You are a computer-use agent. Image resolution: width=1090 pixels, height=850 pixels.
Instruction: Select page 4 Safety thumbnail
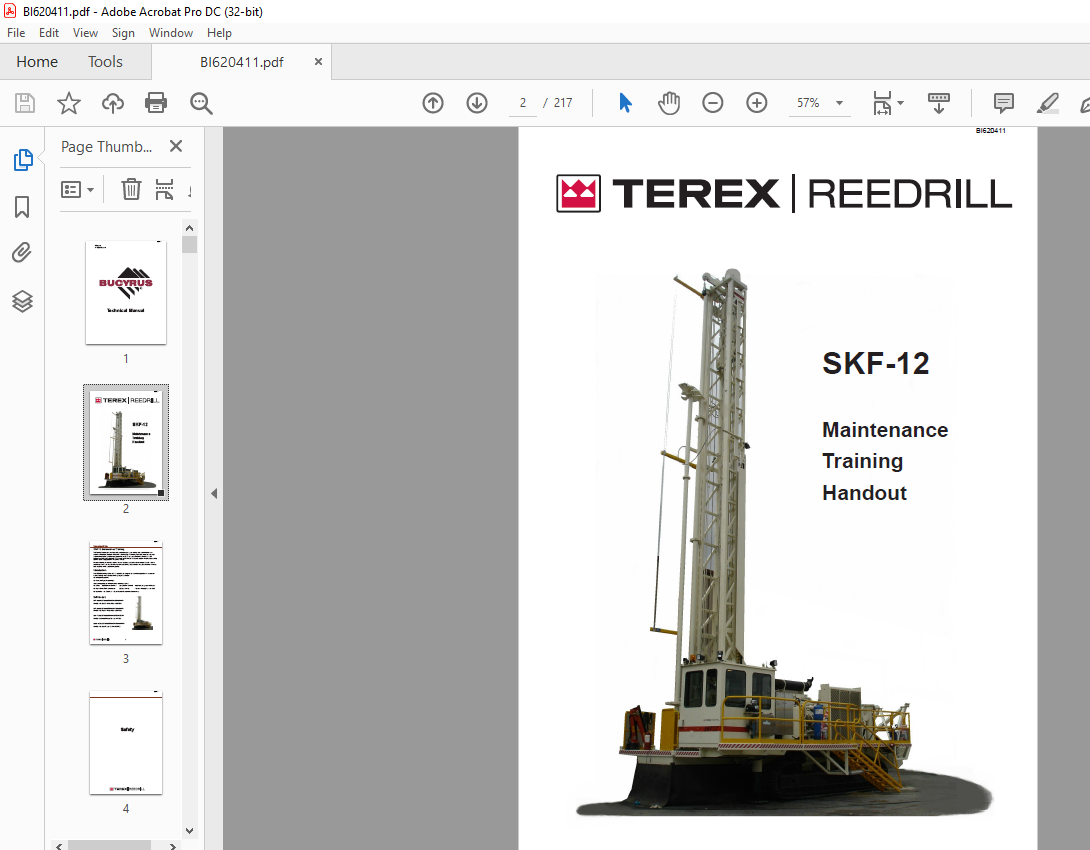[x=126, y=743]
